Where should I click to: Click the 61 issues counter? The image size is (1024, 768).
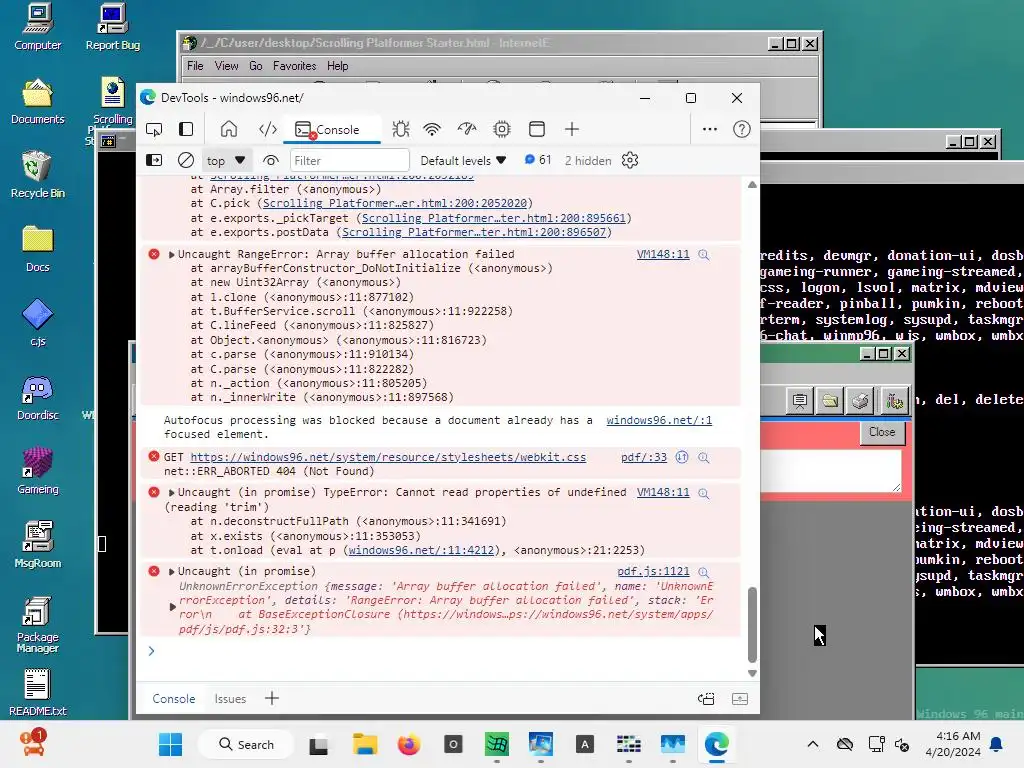(x=538, y=160)
